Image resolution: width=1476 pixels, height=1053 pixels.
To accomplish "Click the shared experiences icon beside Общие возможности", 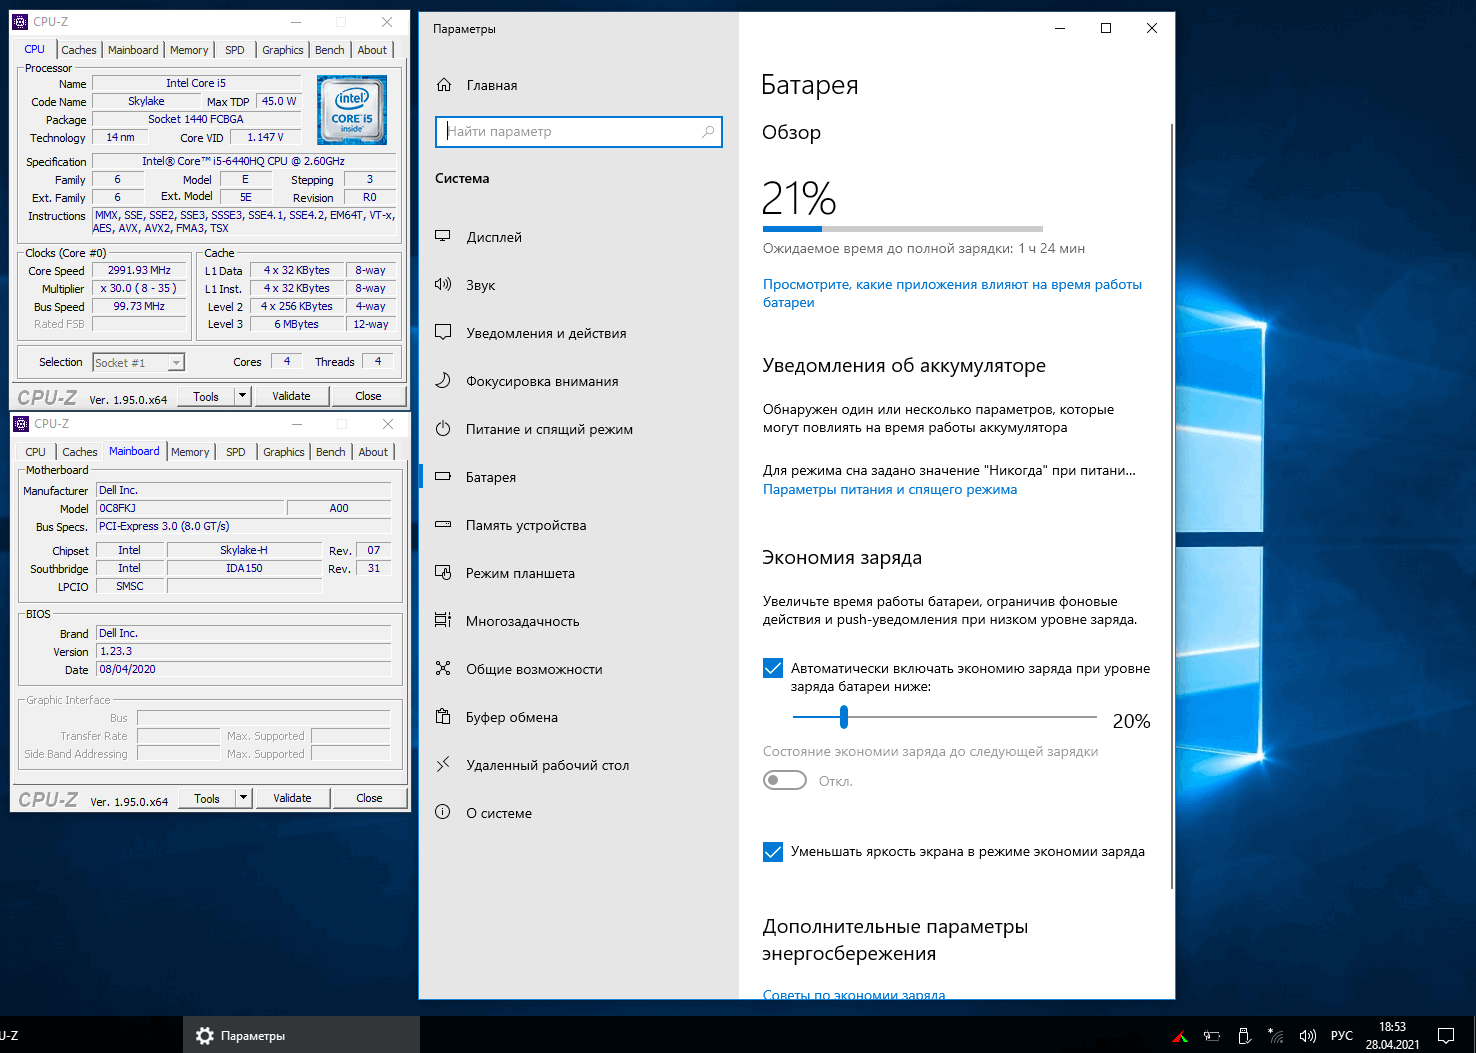I will (443, 669).
